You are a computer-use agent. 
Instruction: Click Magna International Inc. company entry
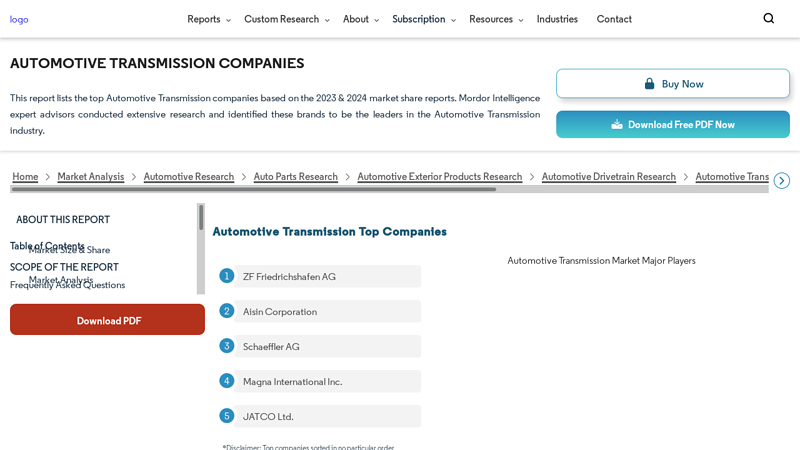tap(328, 381)
